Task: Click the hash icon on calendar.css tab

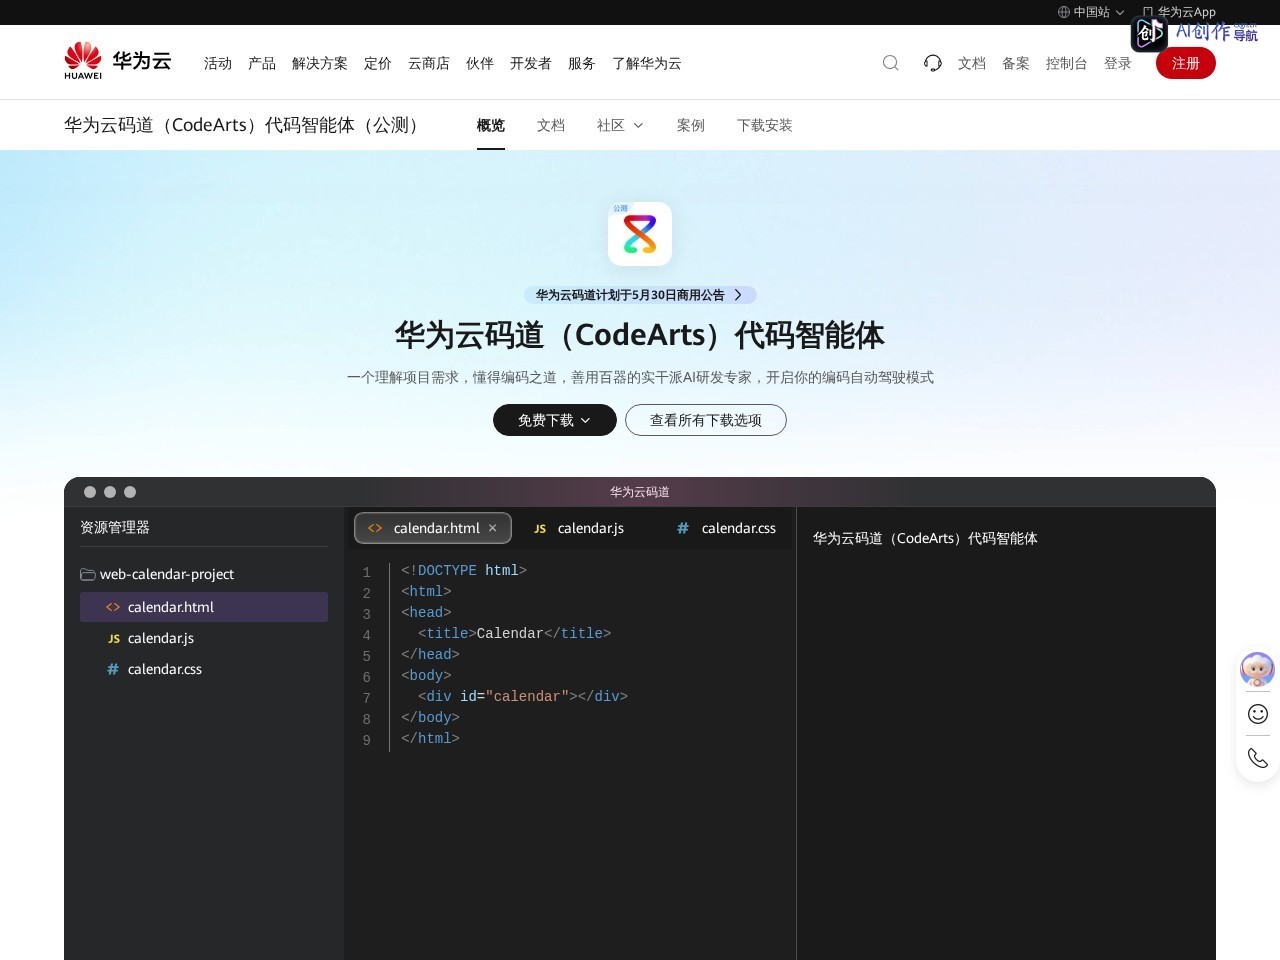Action: pyautogui.click(x=683, y=528)
